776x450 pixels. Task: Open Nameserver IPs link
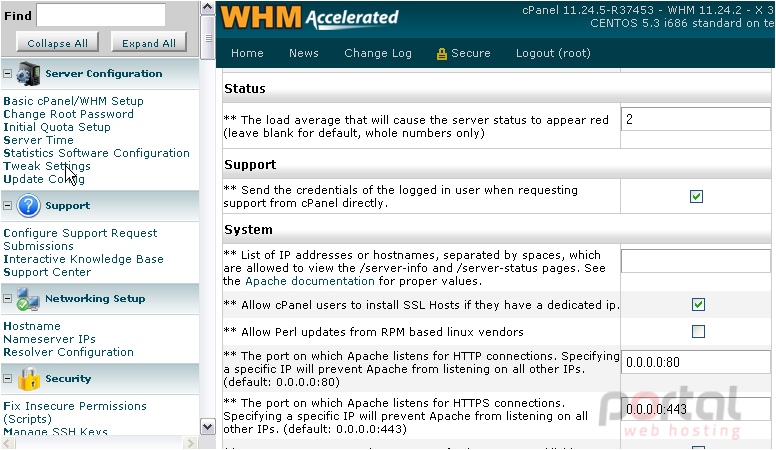tap(49, 339)
